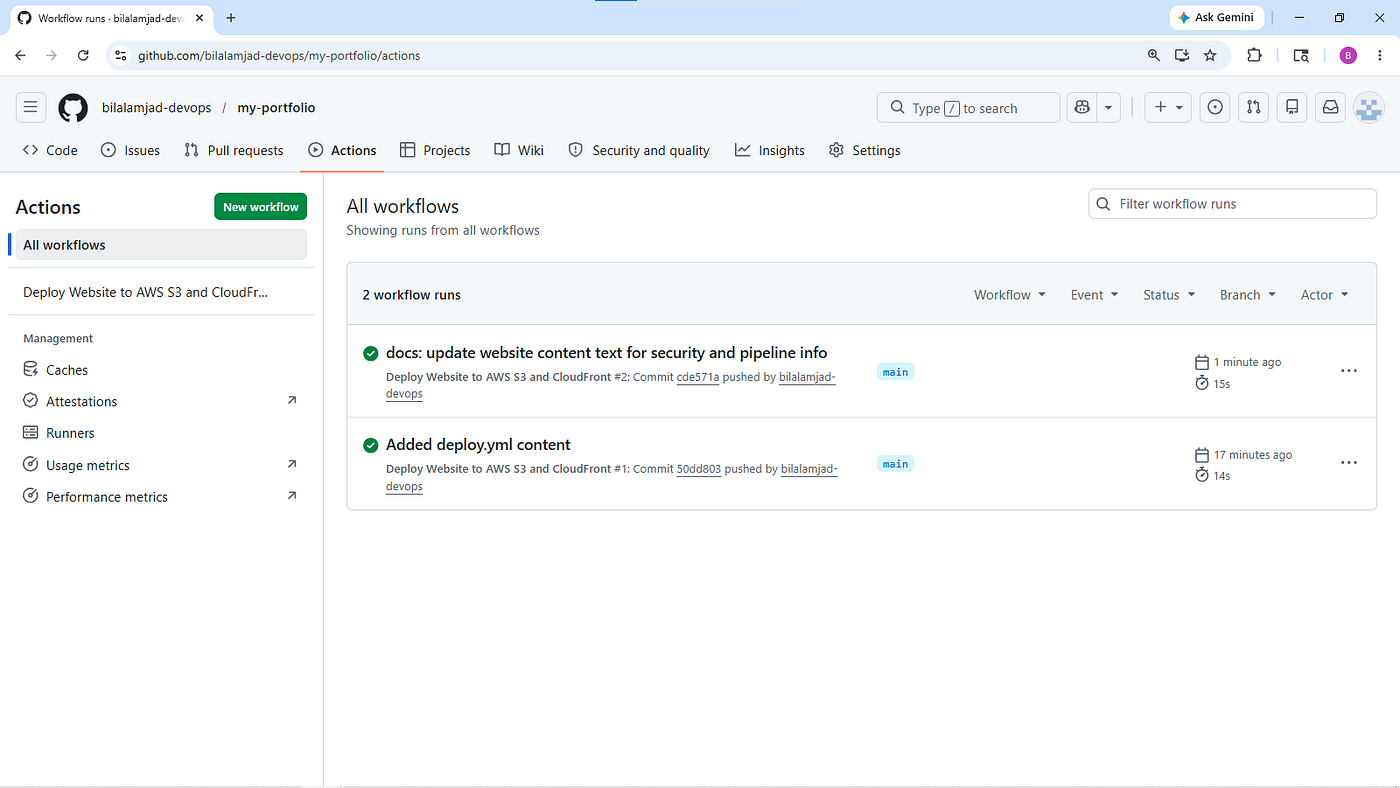
Task: Open the Event filter dropdown
Action: [x=1094, y=295]
